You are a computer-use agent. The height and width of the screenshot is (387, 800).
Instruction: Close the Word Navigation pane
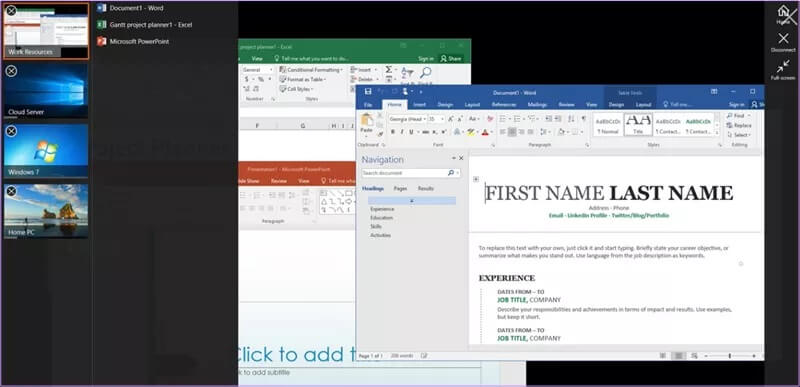click(x=461, y=159)
